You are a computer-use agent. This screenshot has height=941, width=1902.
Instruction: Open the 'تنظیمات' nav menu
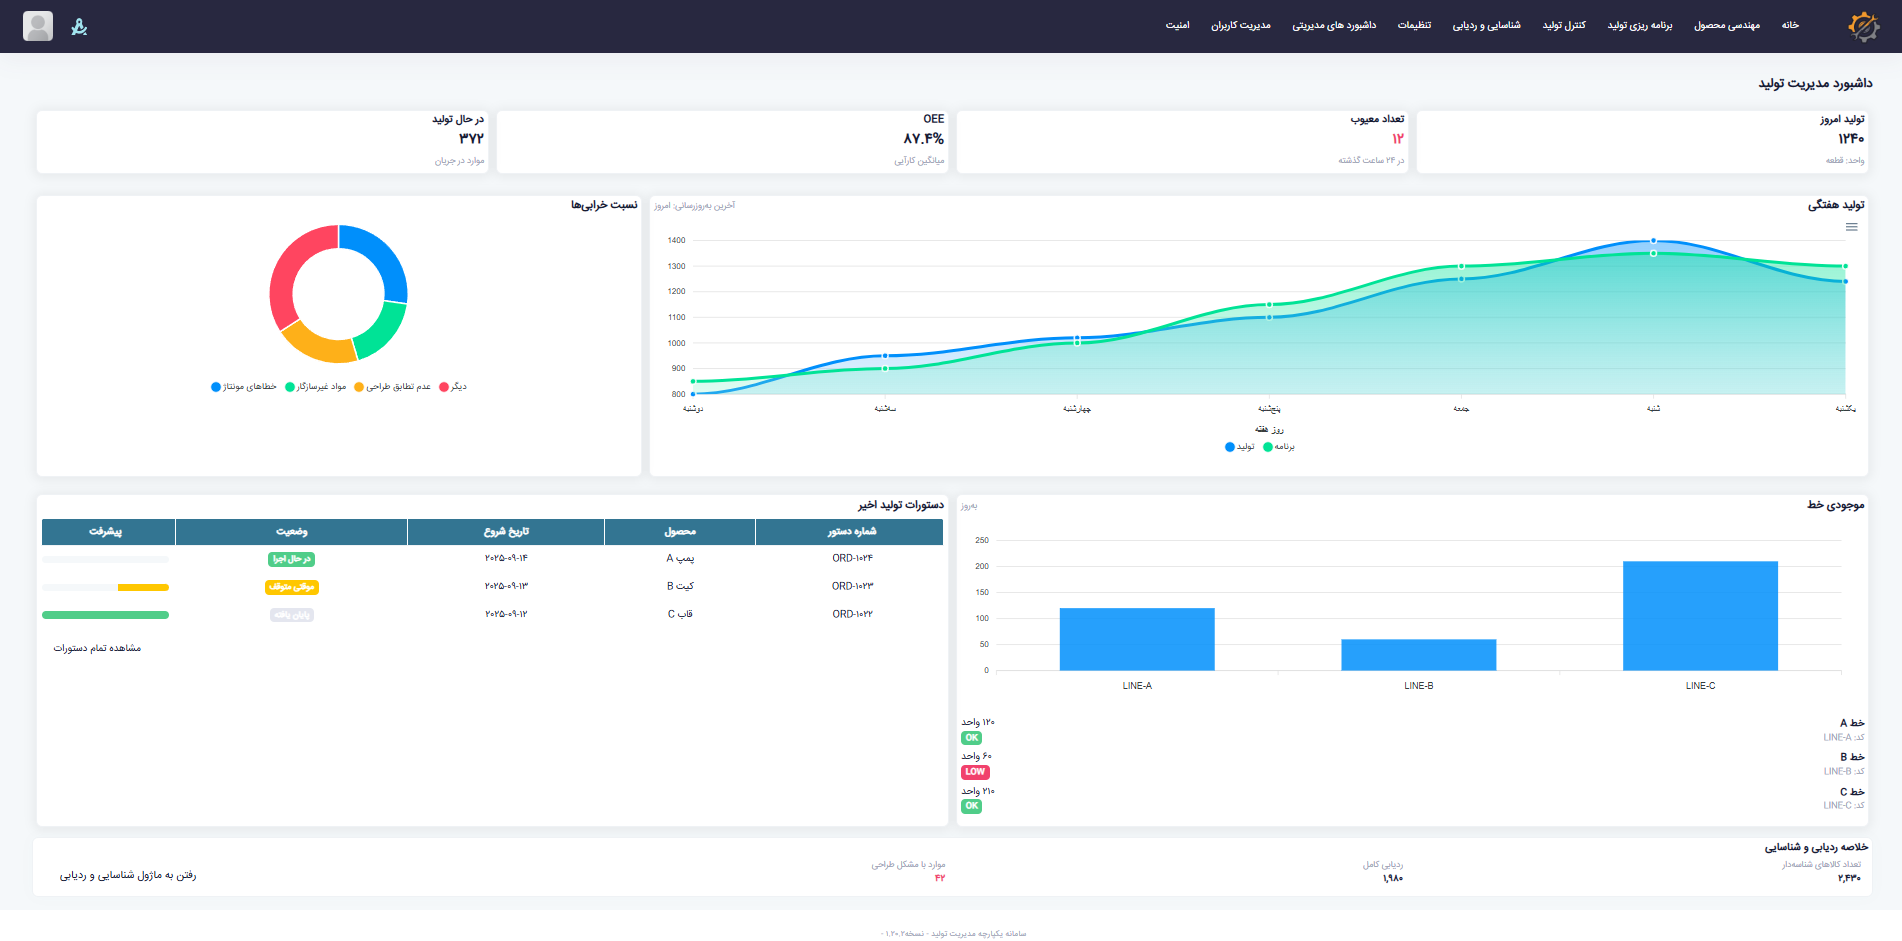(x=1414, y=25)
